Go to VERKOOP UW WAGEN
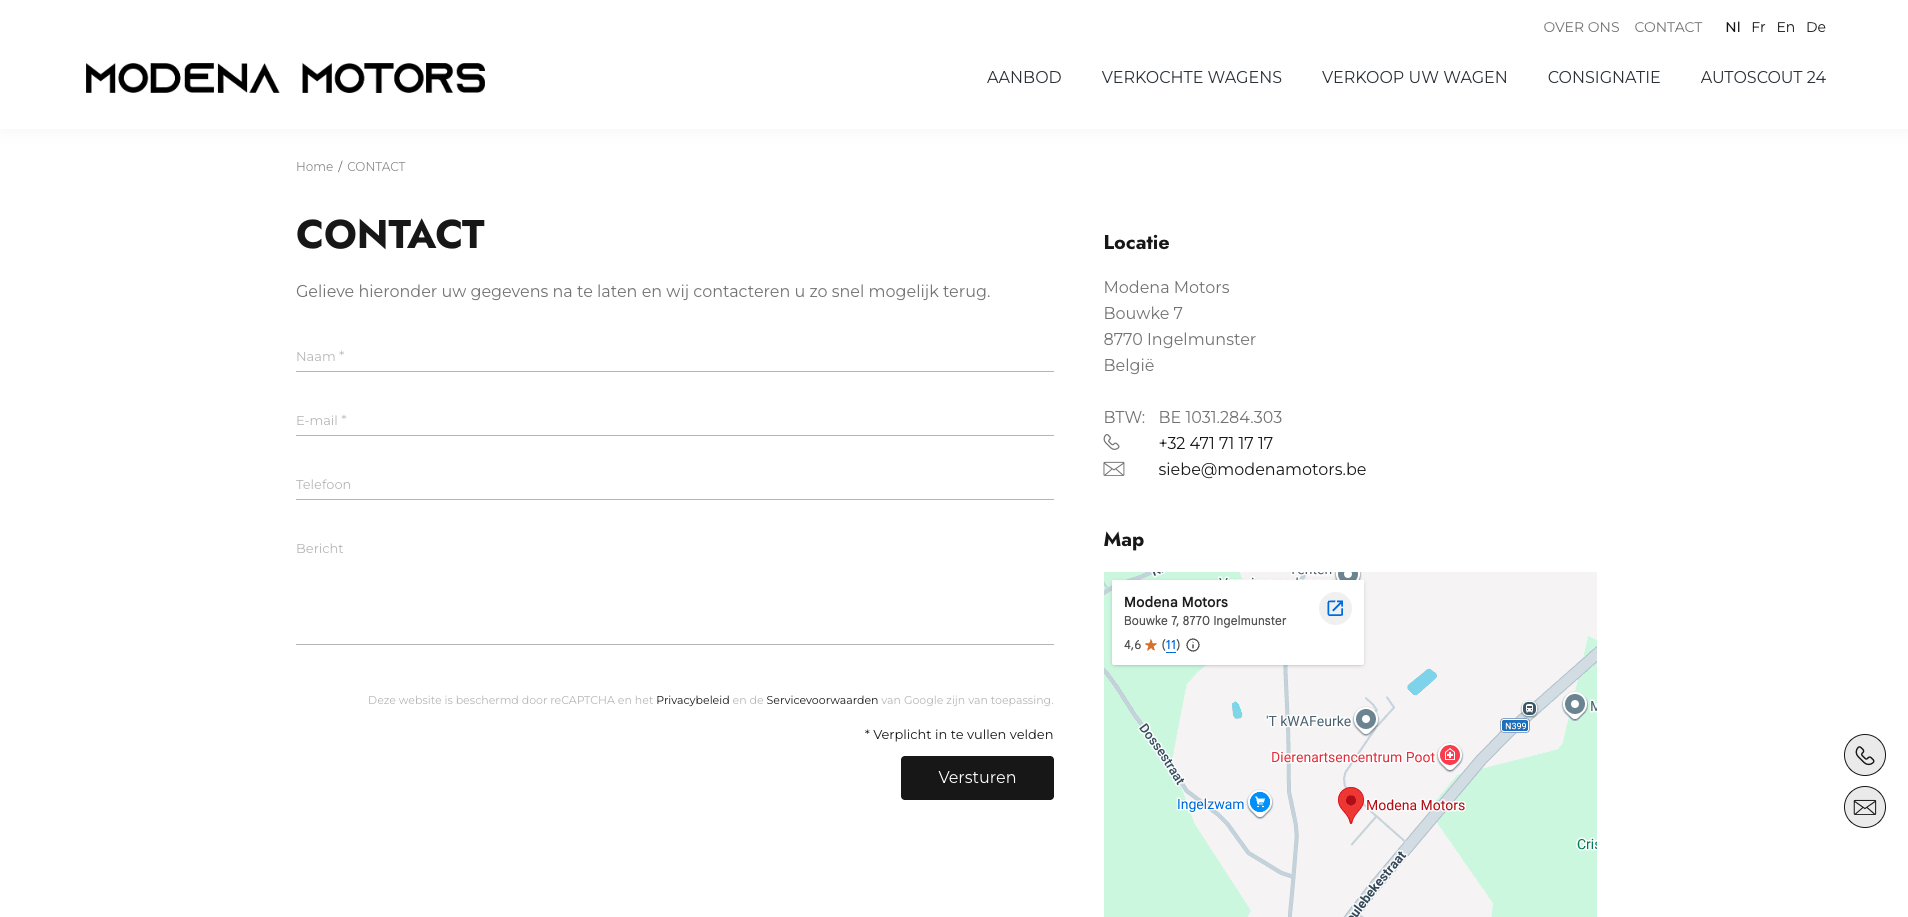The image size is (1908, 917). click(x=1415, y=77)
